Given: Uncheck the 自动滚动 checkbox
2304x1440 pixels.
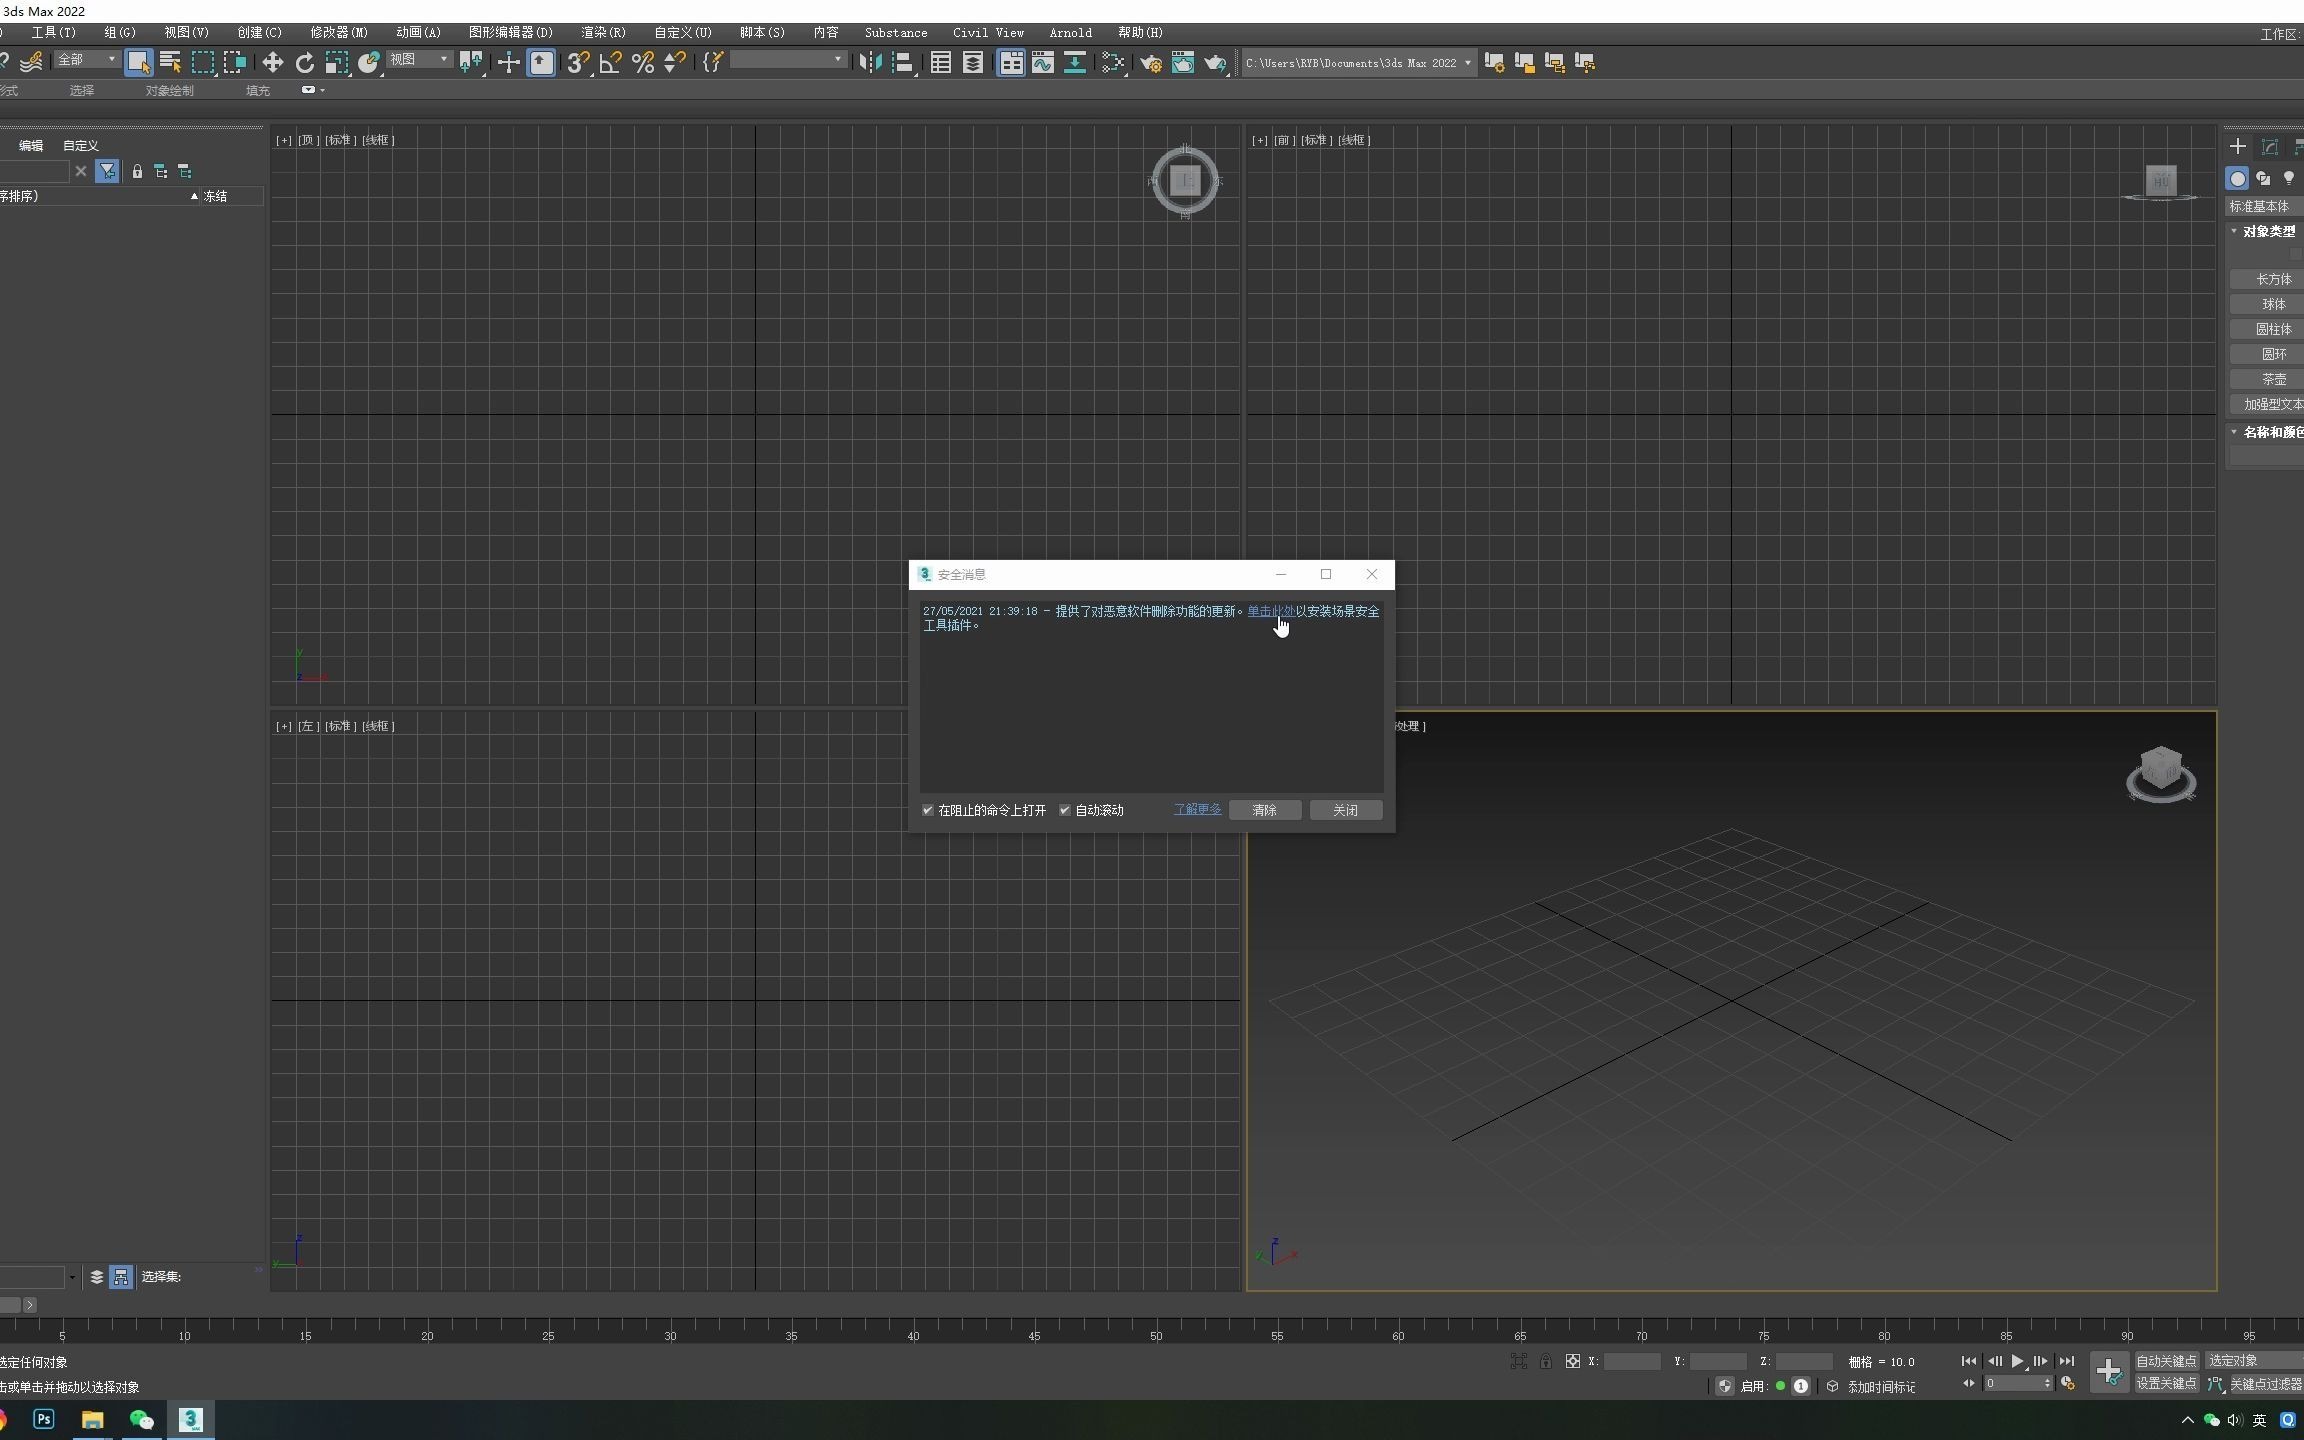Looking at the screenshot, I should pyautogui.click(x=1064, y=811).
